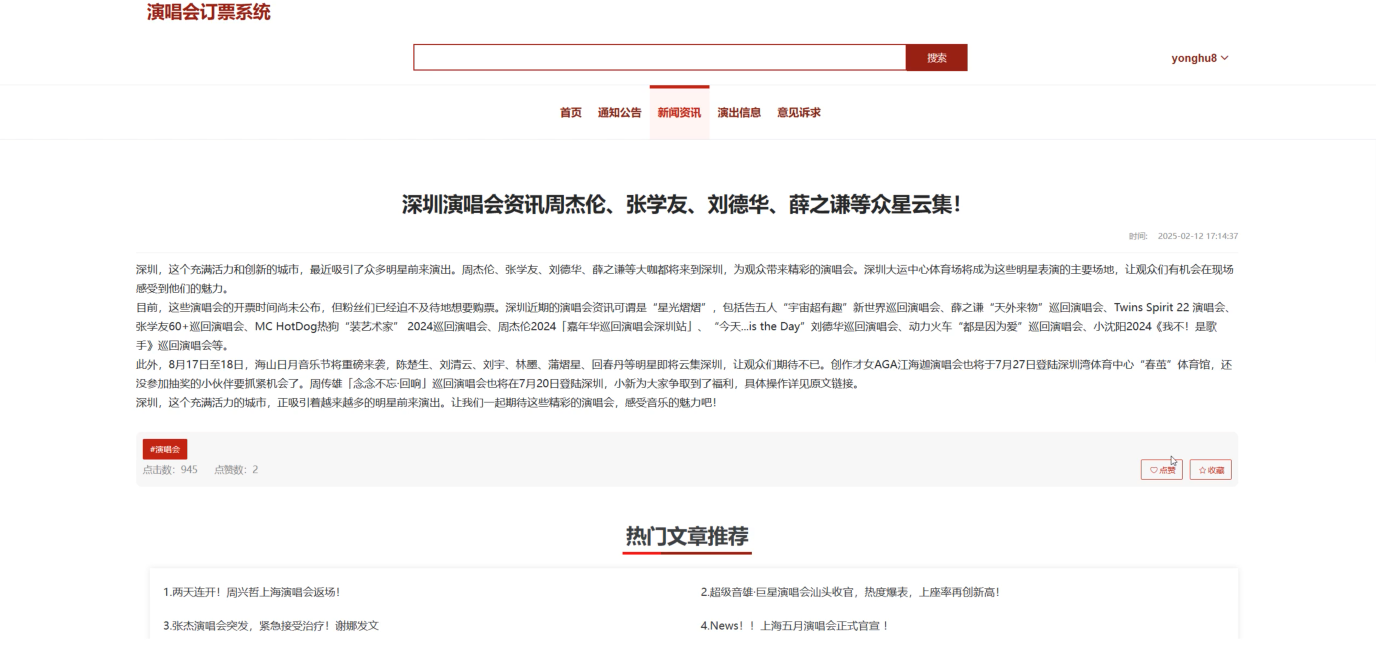
Task: Open the 演出信息 tab
Action: [x=739, y=113]
